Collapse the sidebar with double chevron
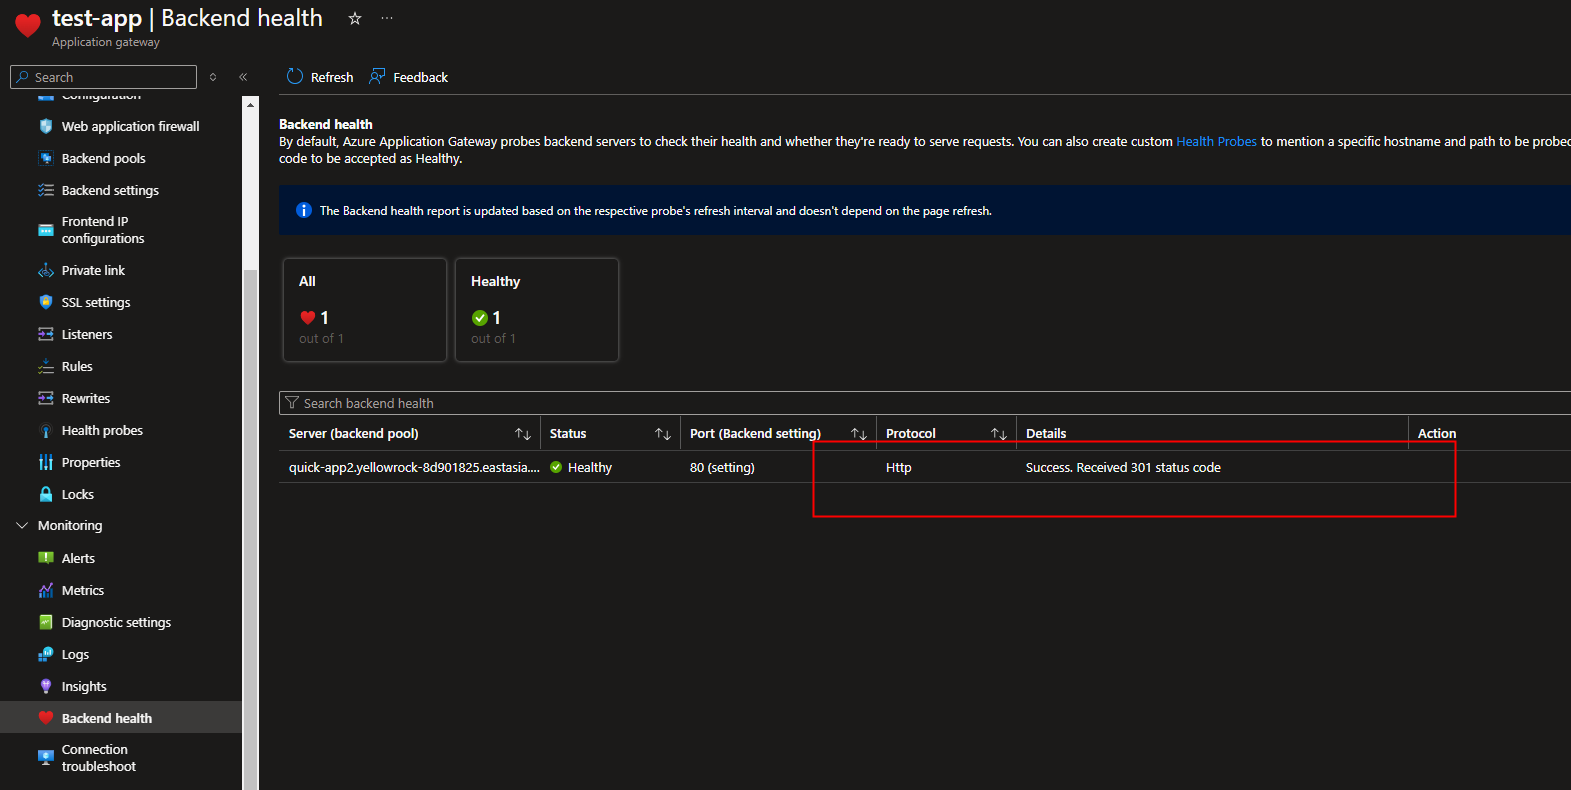Image resolution: width=1571 pixels, height=790 pixels. click(243, 77)
